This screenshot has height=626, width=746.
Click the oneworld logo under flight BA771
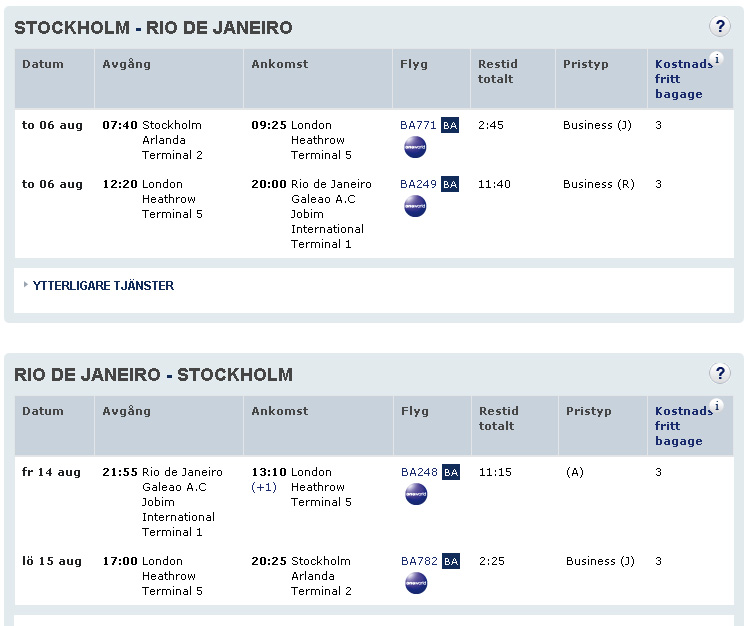point(415,148)
